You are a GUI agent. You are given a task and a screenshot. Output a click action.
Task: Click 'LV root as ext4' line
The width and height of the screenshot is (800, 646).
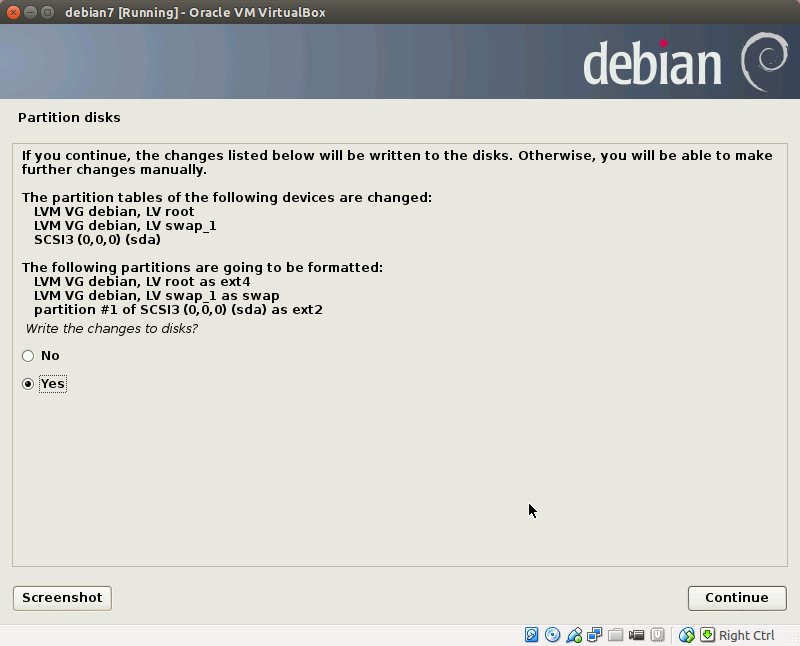click(142, 282)
